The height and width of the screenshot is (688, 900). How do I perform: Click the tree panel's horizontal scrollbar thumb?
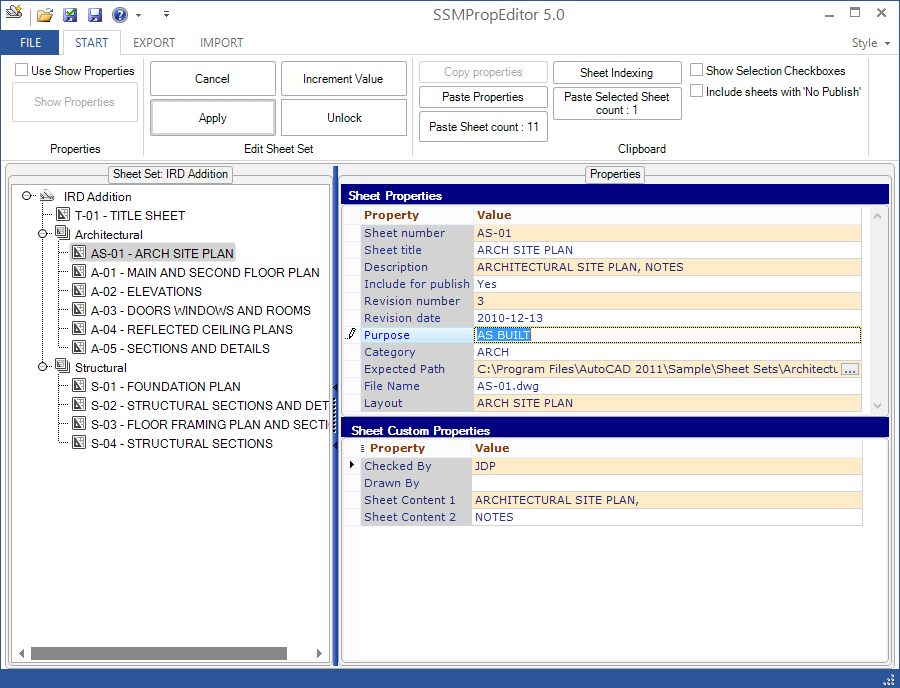coord(158,653)
